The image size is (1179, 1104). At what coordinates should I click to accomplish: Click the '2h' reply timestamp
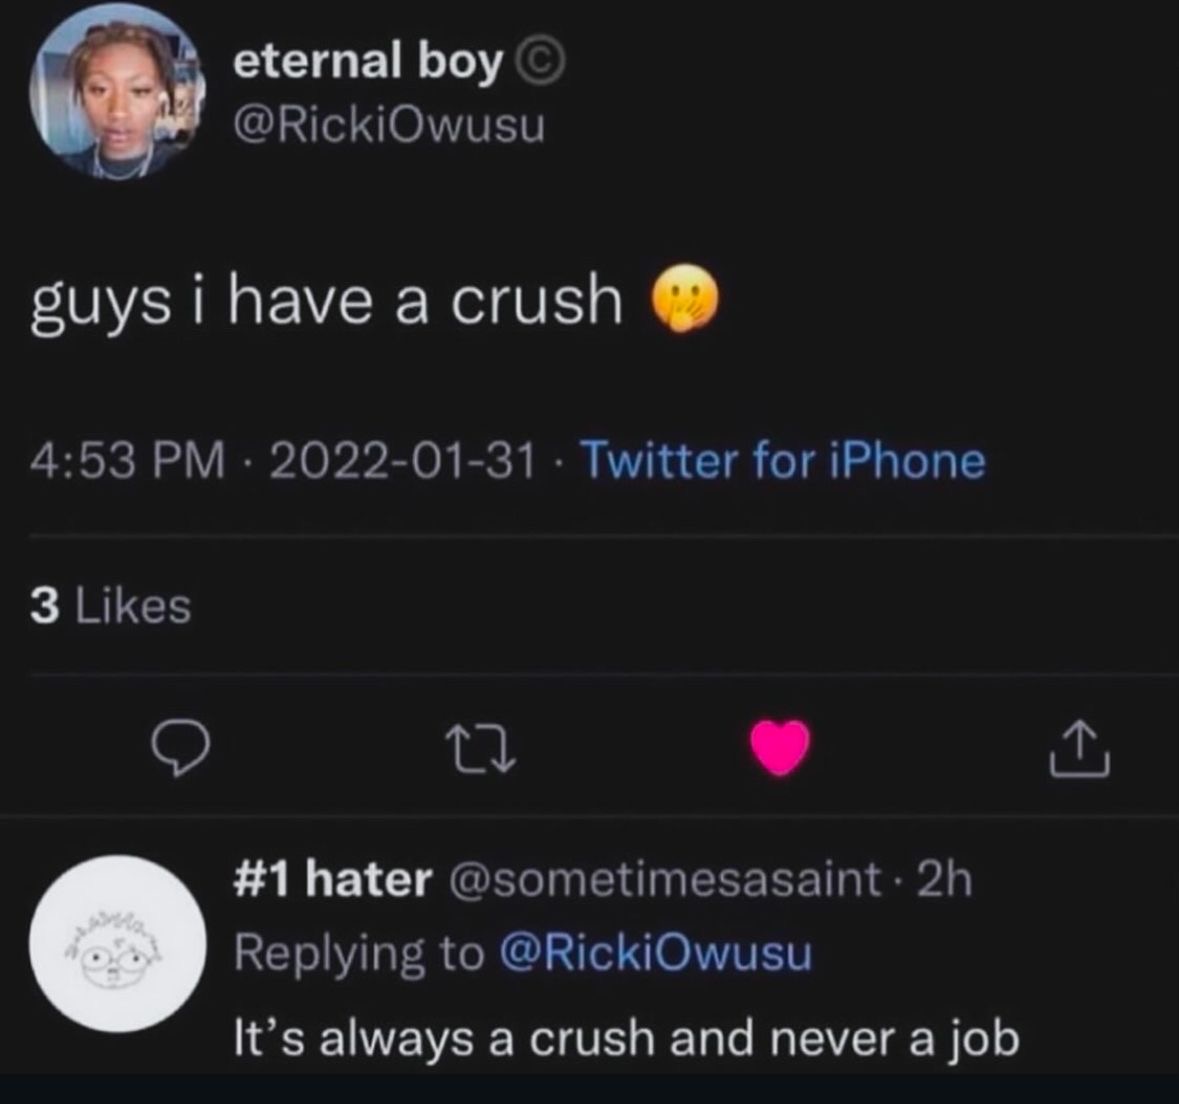944,880
